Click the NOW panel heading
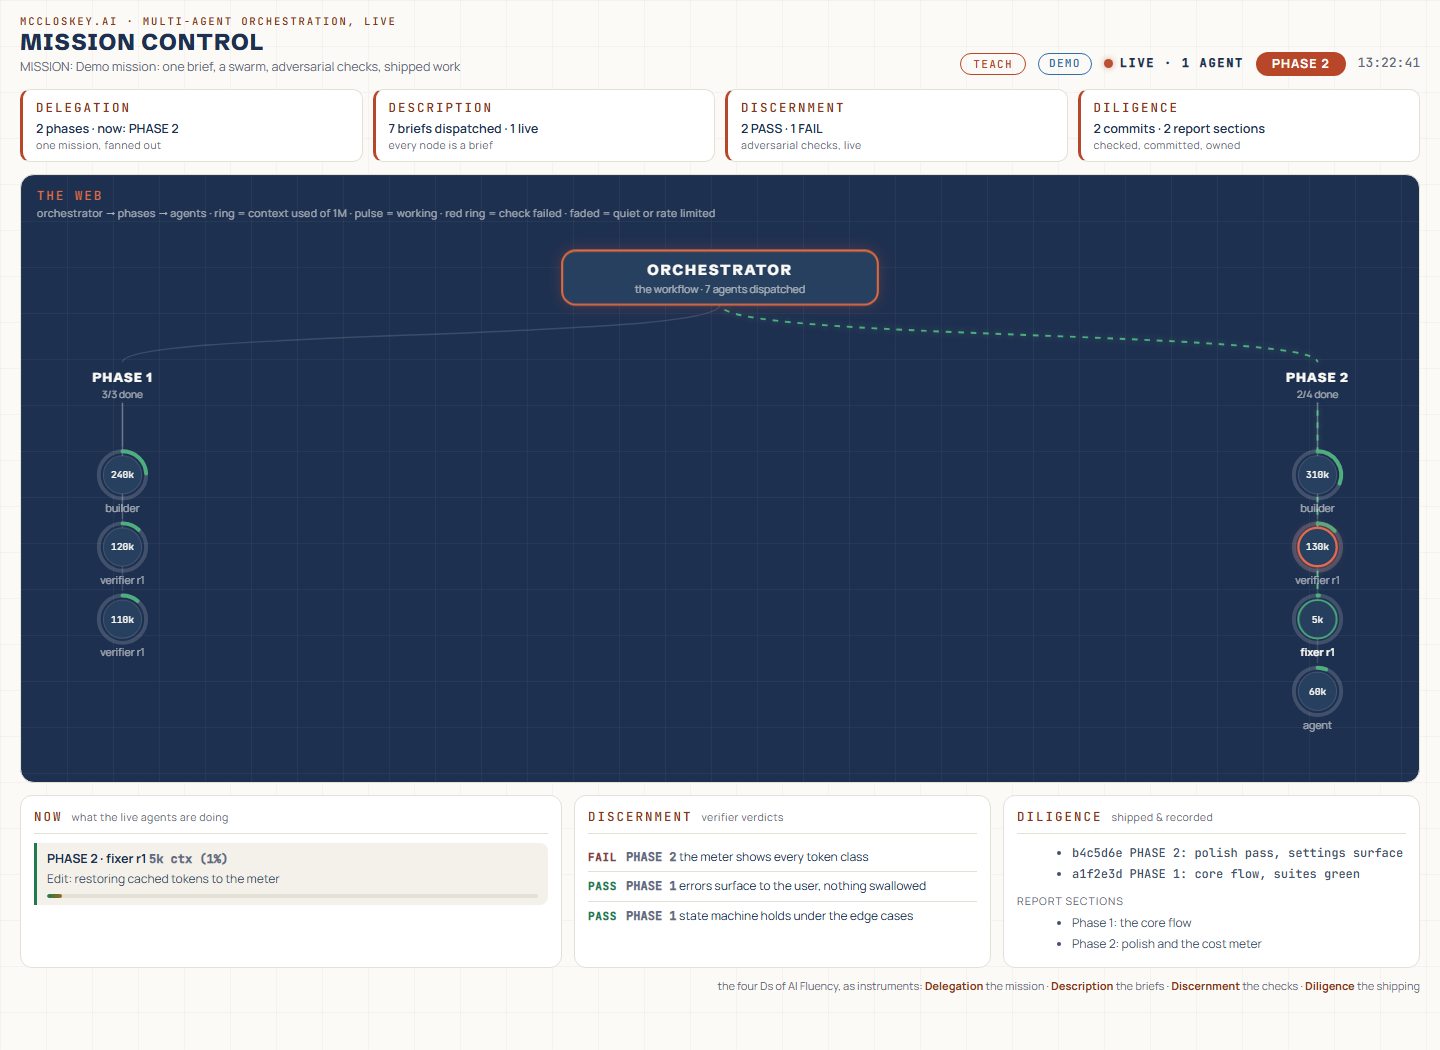Viewport: 1440px width, 1050px height. click(48, 817)
